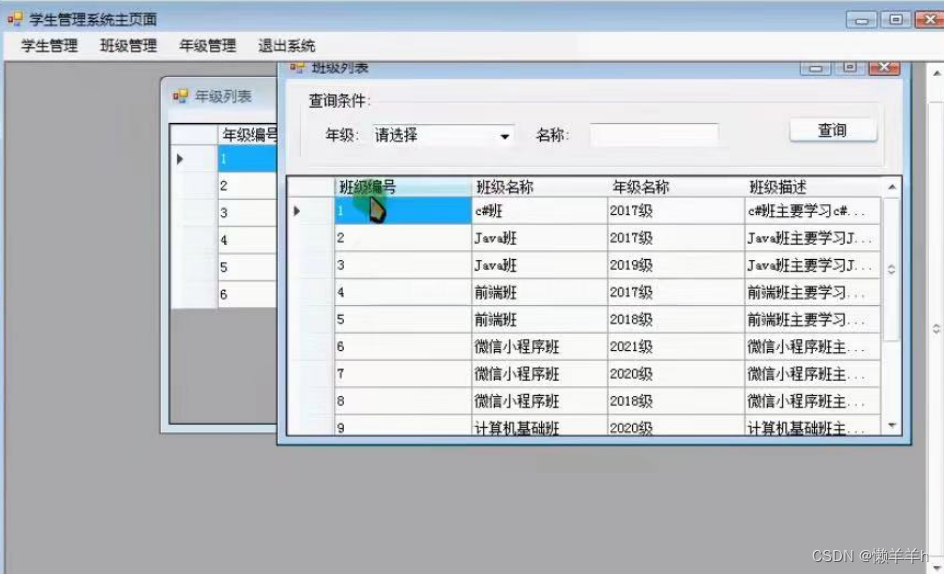
Task: Select the c#班 class name cell
Action: tap(539, 211)
